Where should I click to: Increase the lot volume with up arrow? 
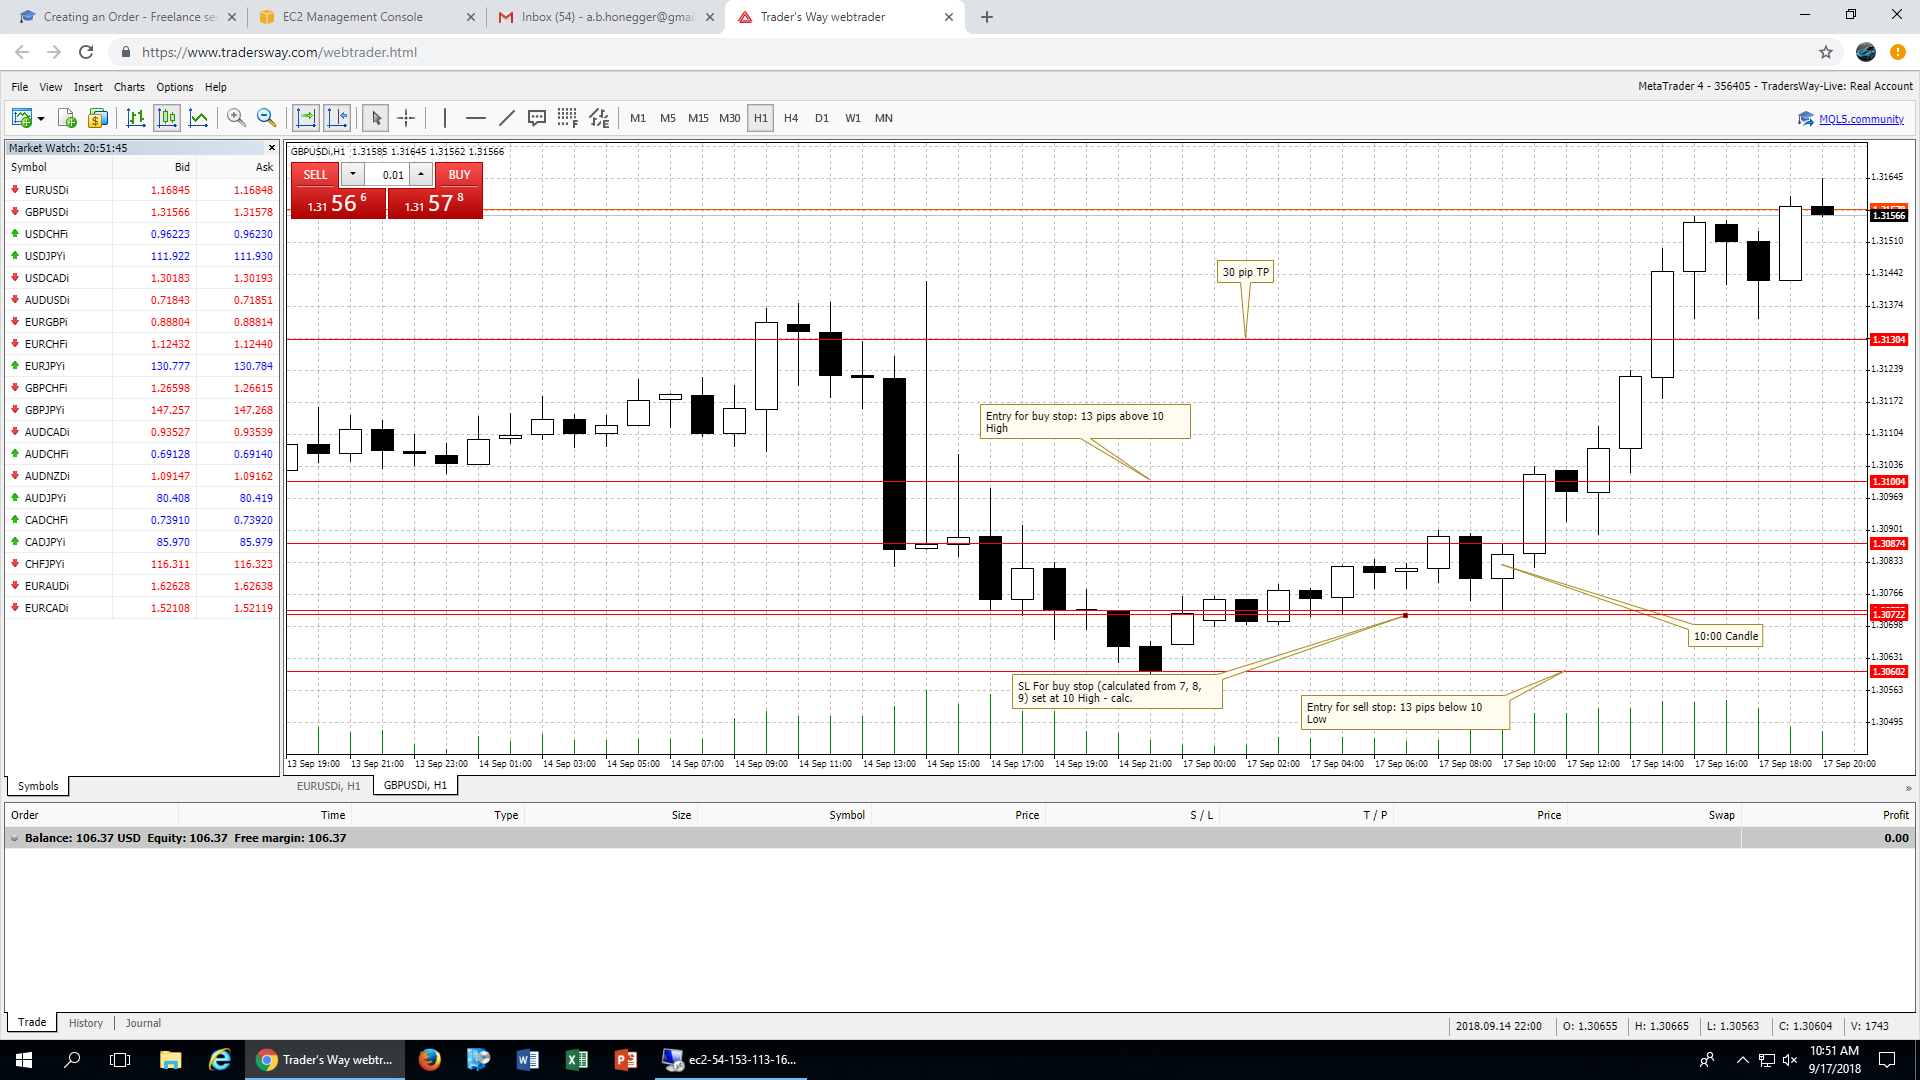coord(421,174)
